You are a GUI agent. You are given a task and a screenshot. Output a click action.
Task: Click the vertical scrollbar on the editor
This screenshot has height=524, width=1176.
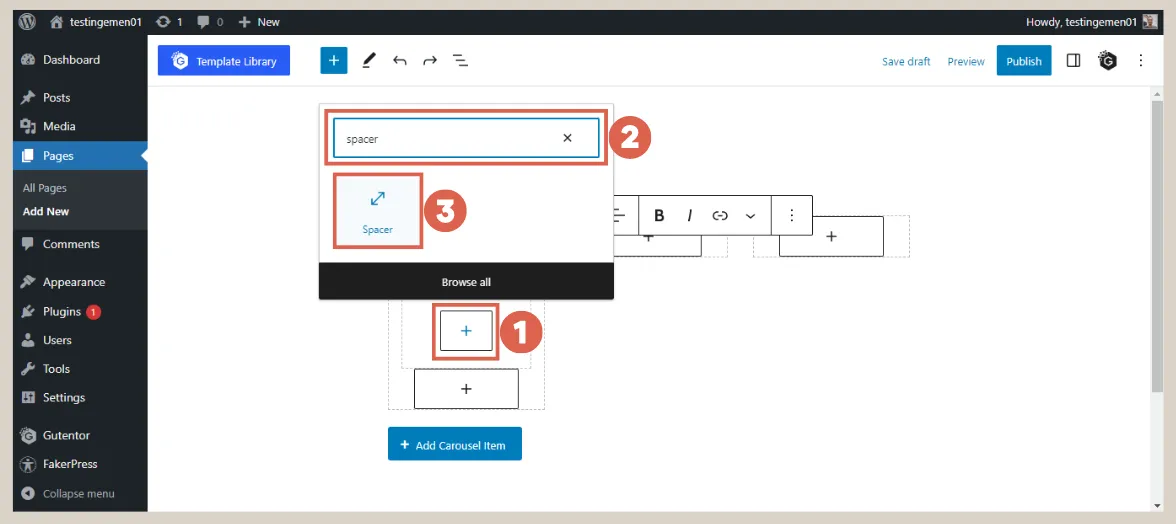tap(1157, 250)
